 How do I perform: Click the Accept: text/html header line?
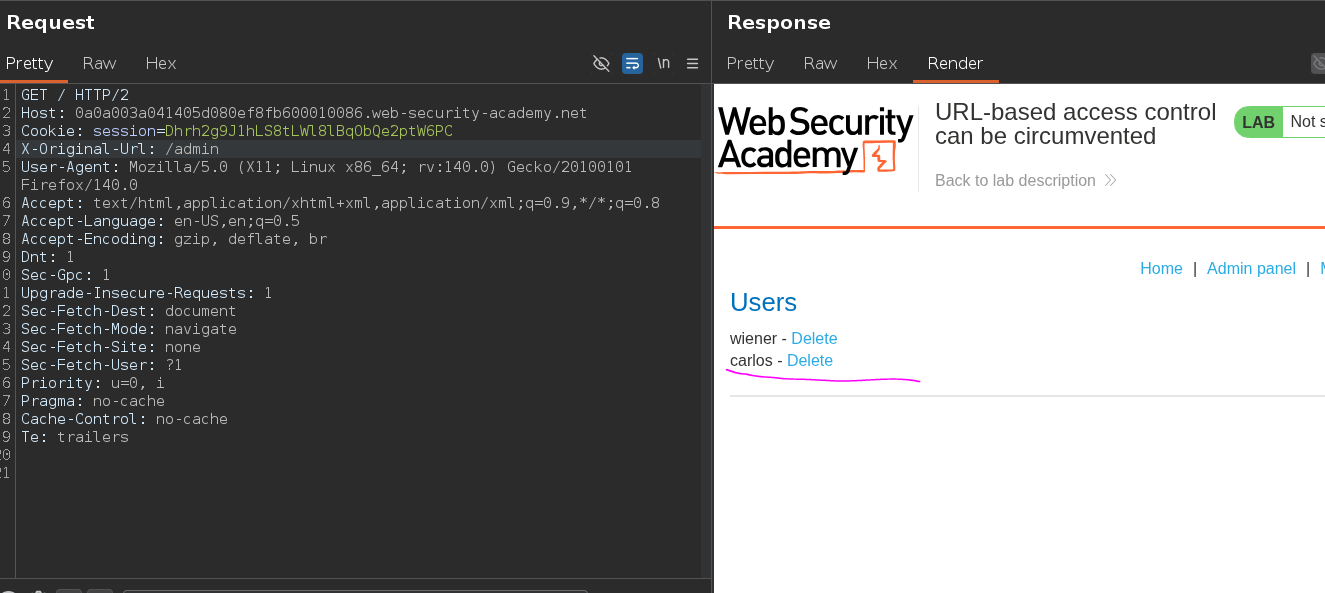tap(340, 203)
